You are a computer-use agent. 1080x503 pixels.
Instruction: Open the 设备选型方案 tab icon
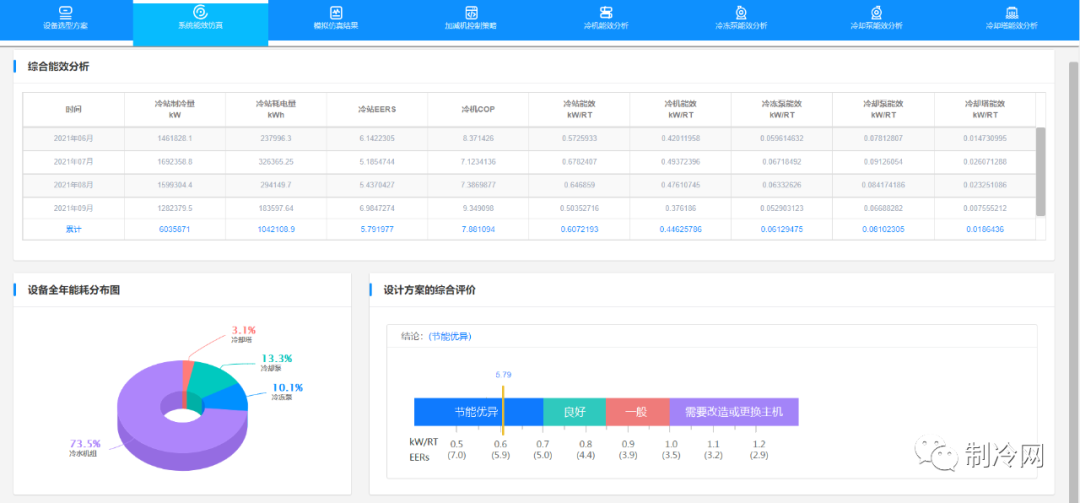pyautogui.click(x=65, y=12)
